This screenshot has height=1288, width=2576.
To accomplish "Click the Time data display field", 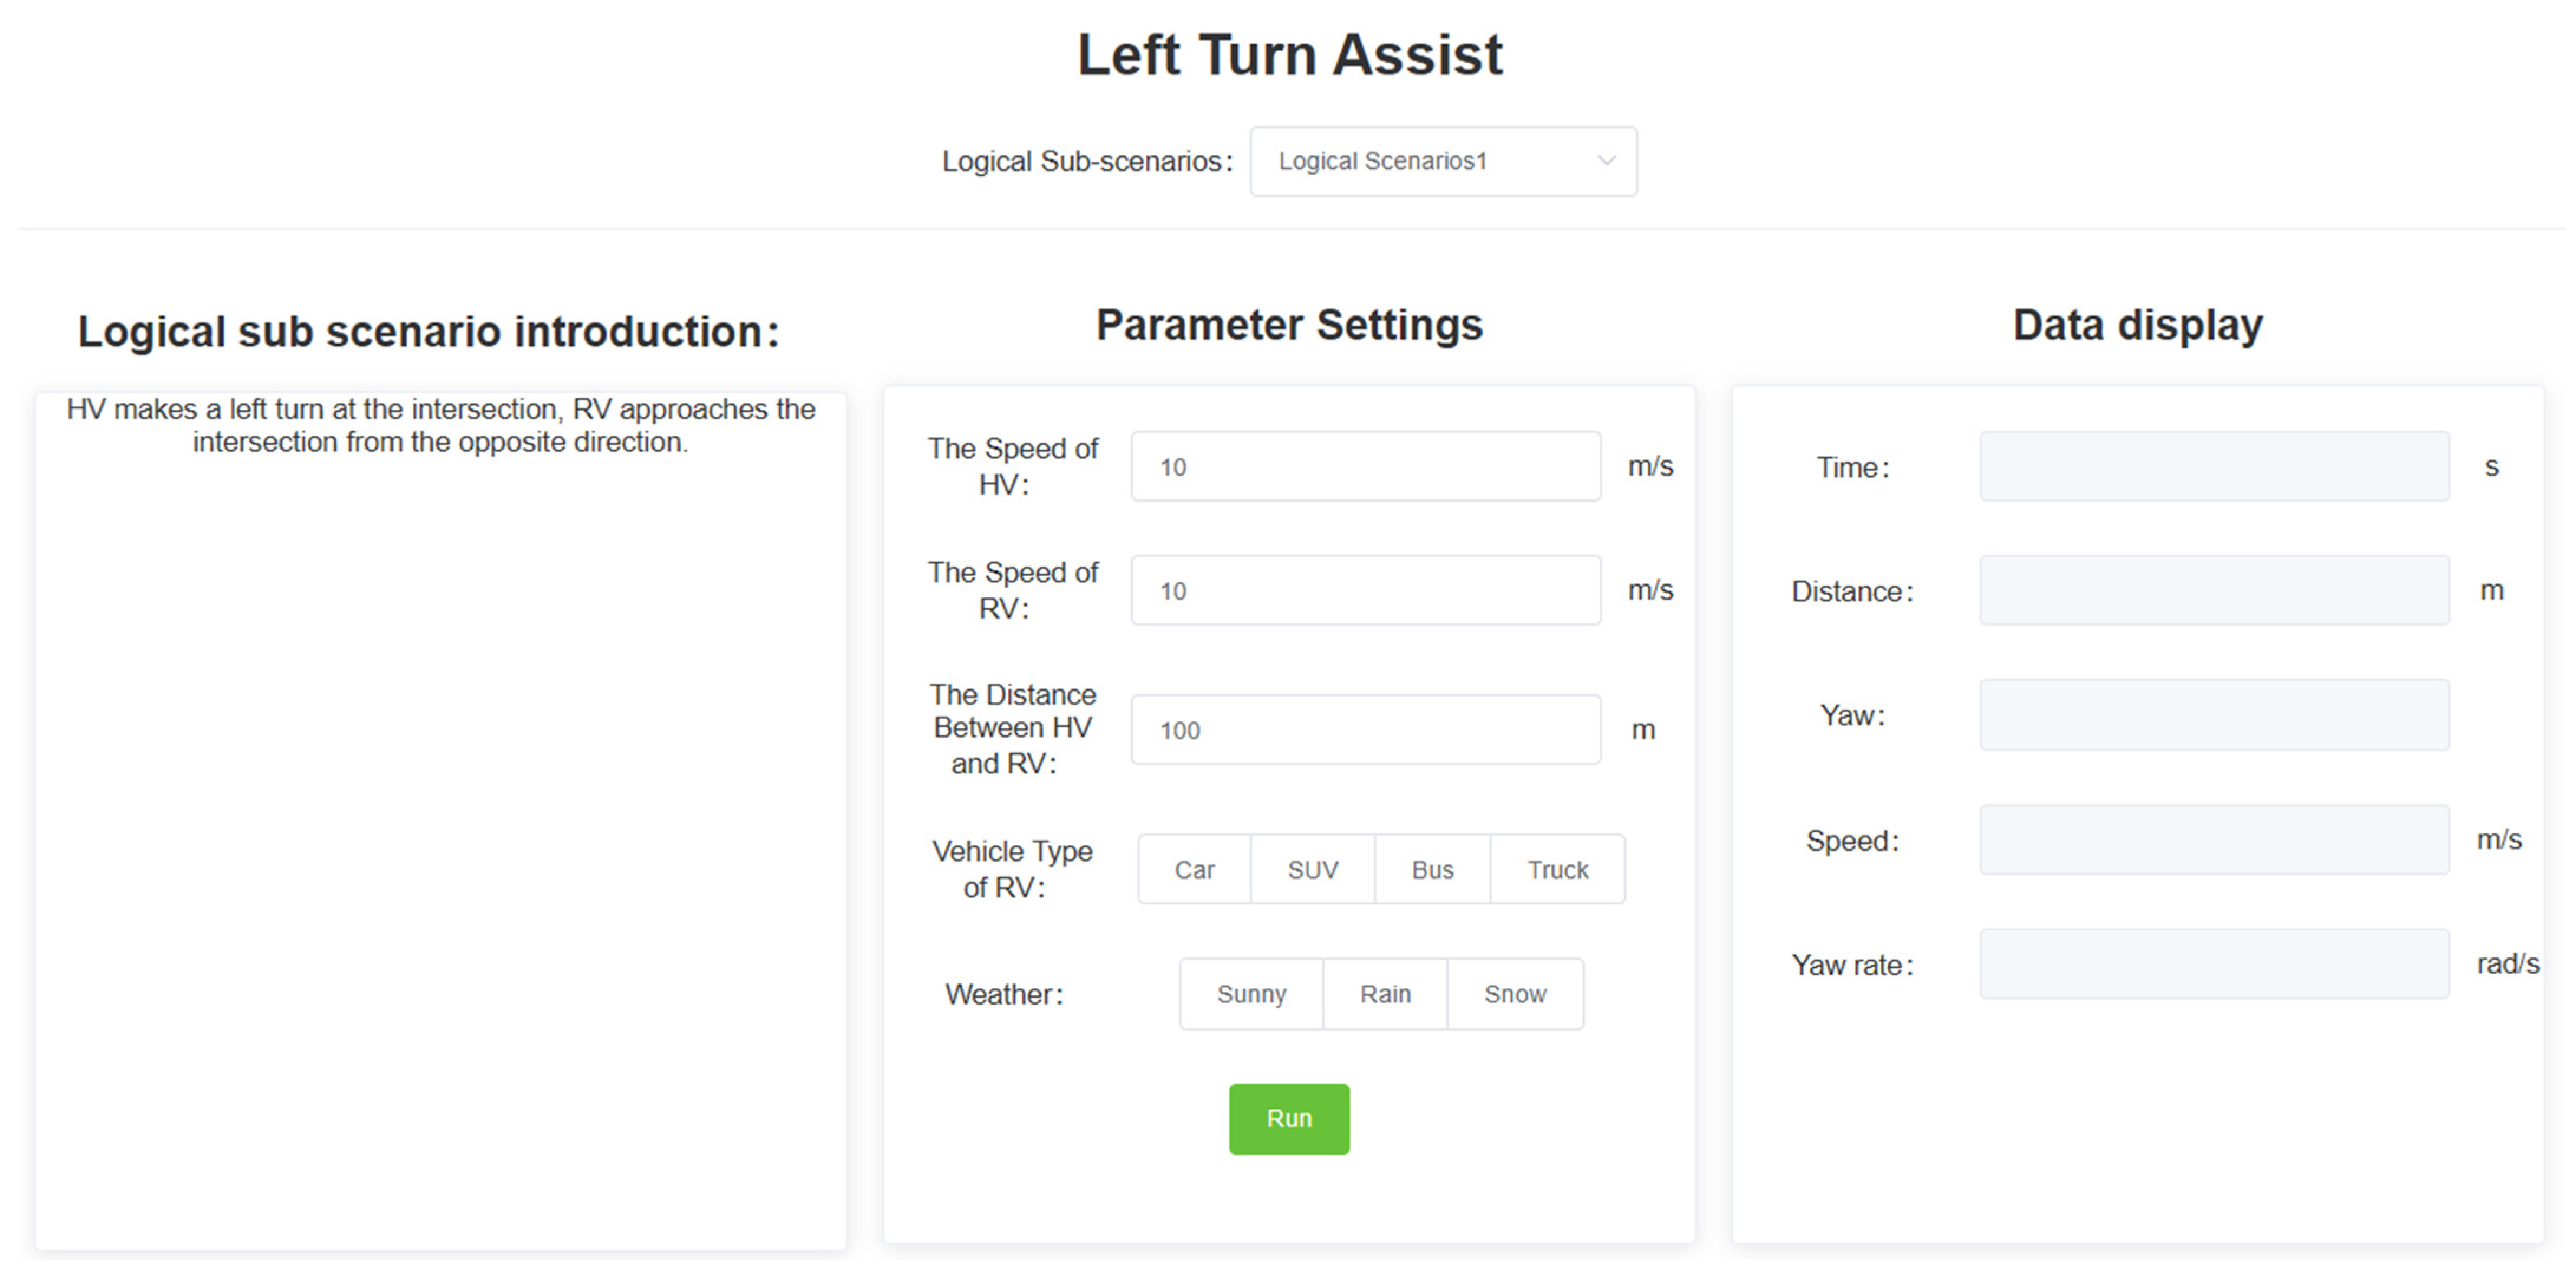I will click(2214, 467).
